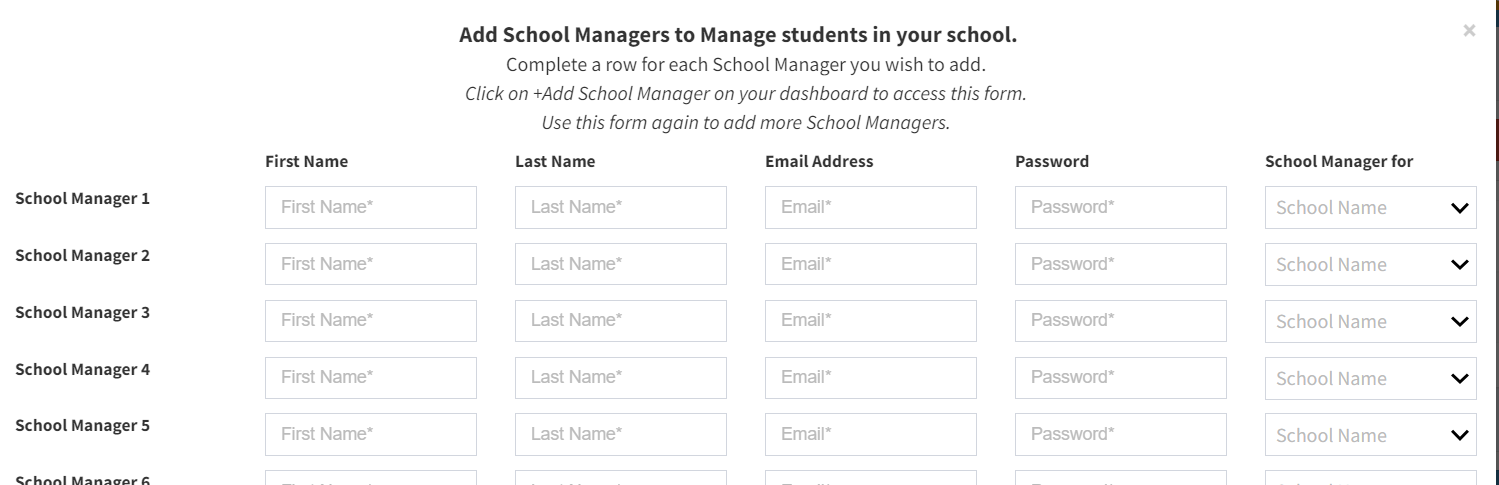Select Password field for School Manager 5

click(1120, 435)
